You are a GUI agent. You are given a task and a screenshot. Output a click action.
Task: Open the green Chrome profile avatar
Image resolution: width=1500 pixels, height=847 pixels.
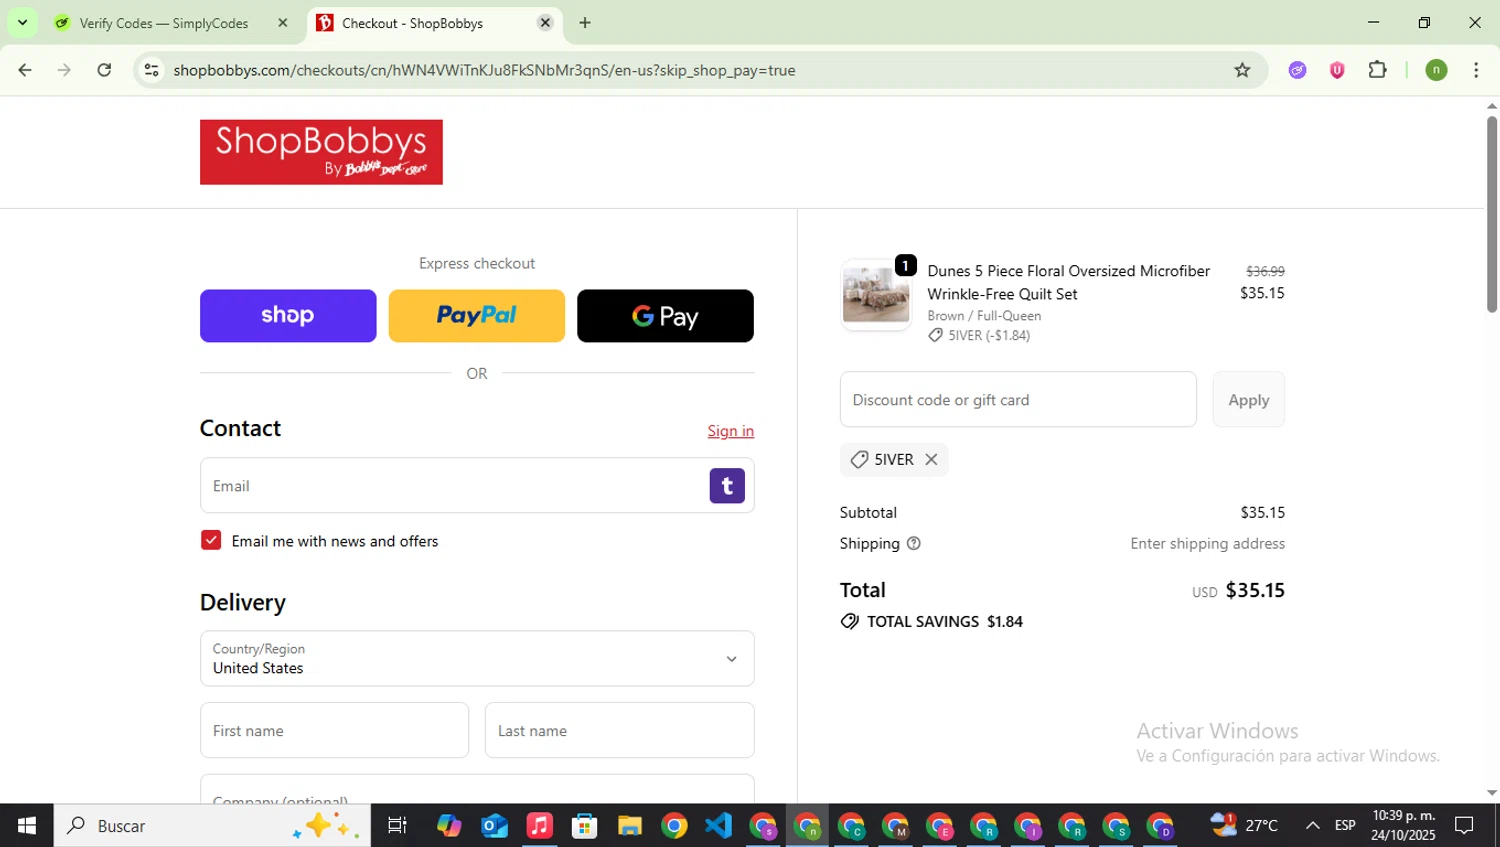click(x=1436, y=70)
